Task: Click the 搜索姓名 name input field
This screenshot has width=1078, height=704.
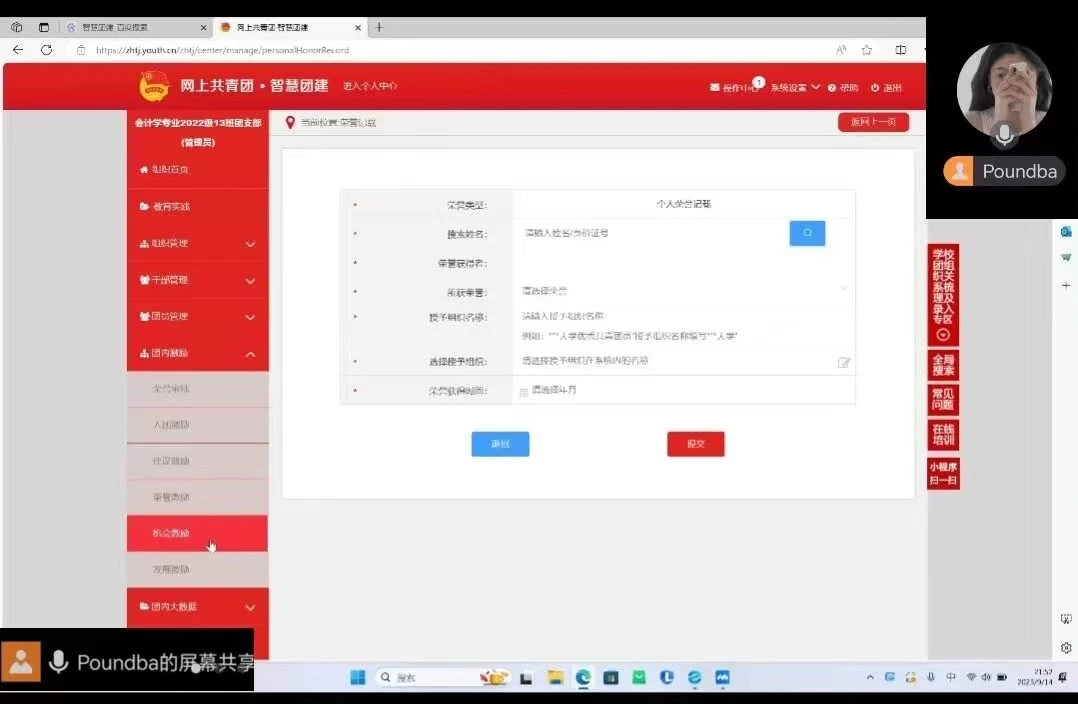Action: (x=650, y=233)
